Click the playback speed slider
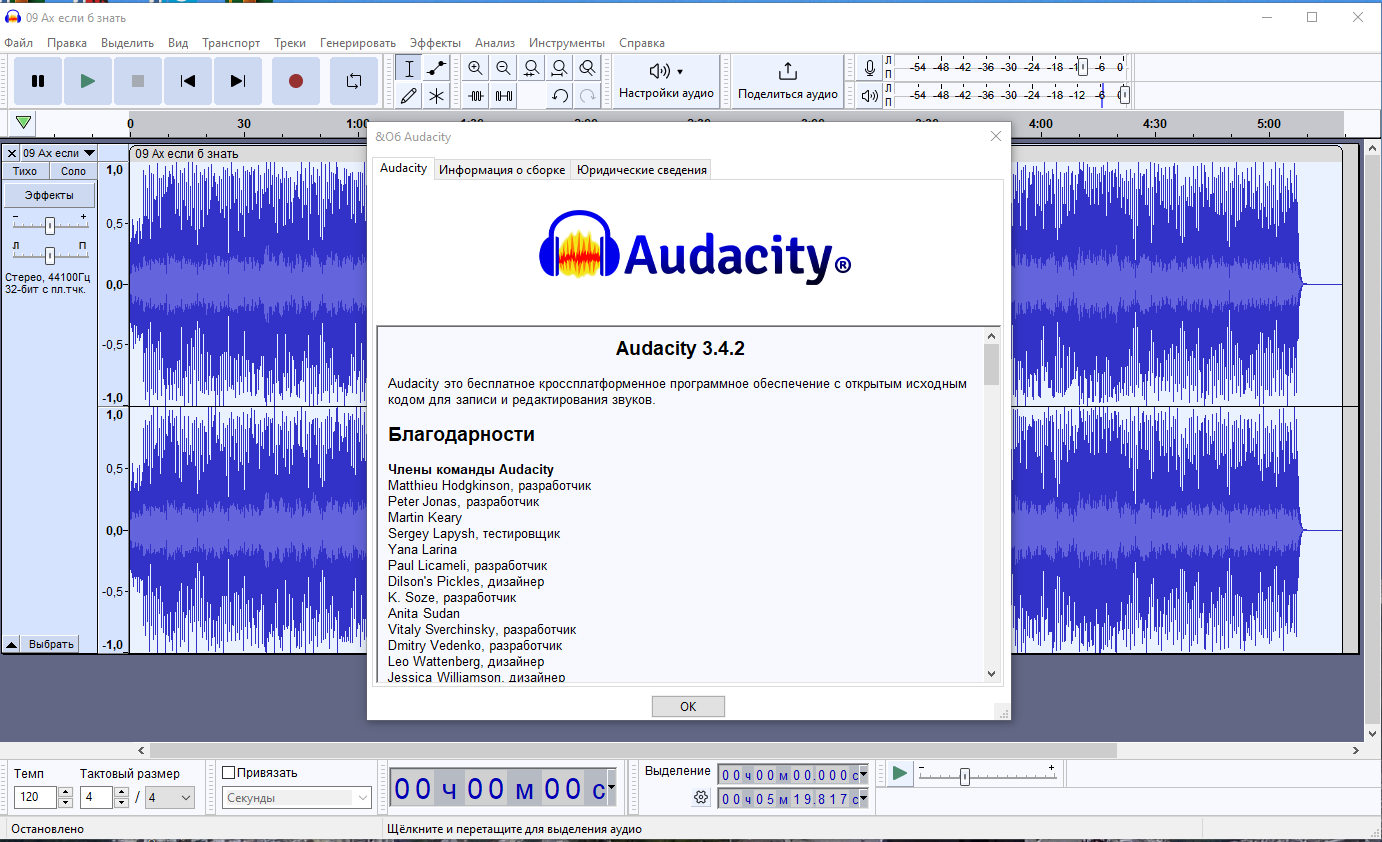 pos(985,776)
